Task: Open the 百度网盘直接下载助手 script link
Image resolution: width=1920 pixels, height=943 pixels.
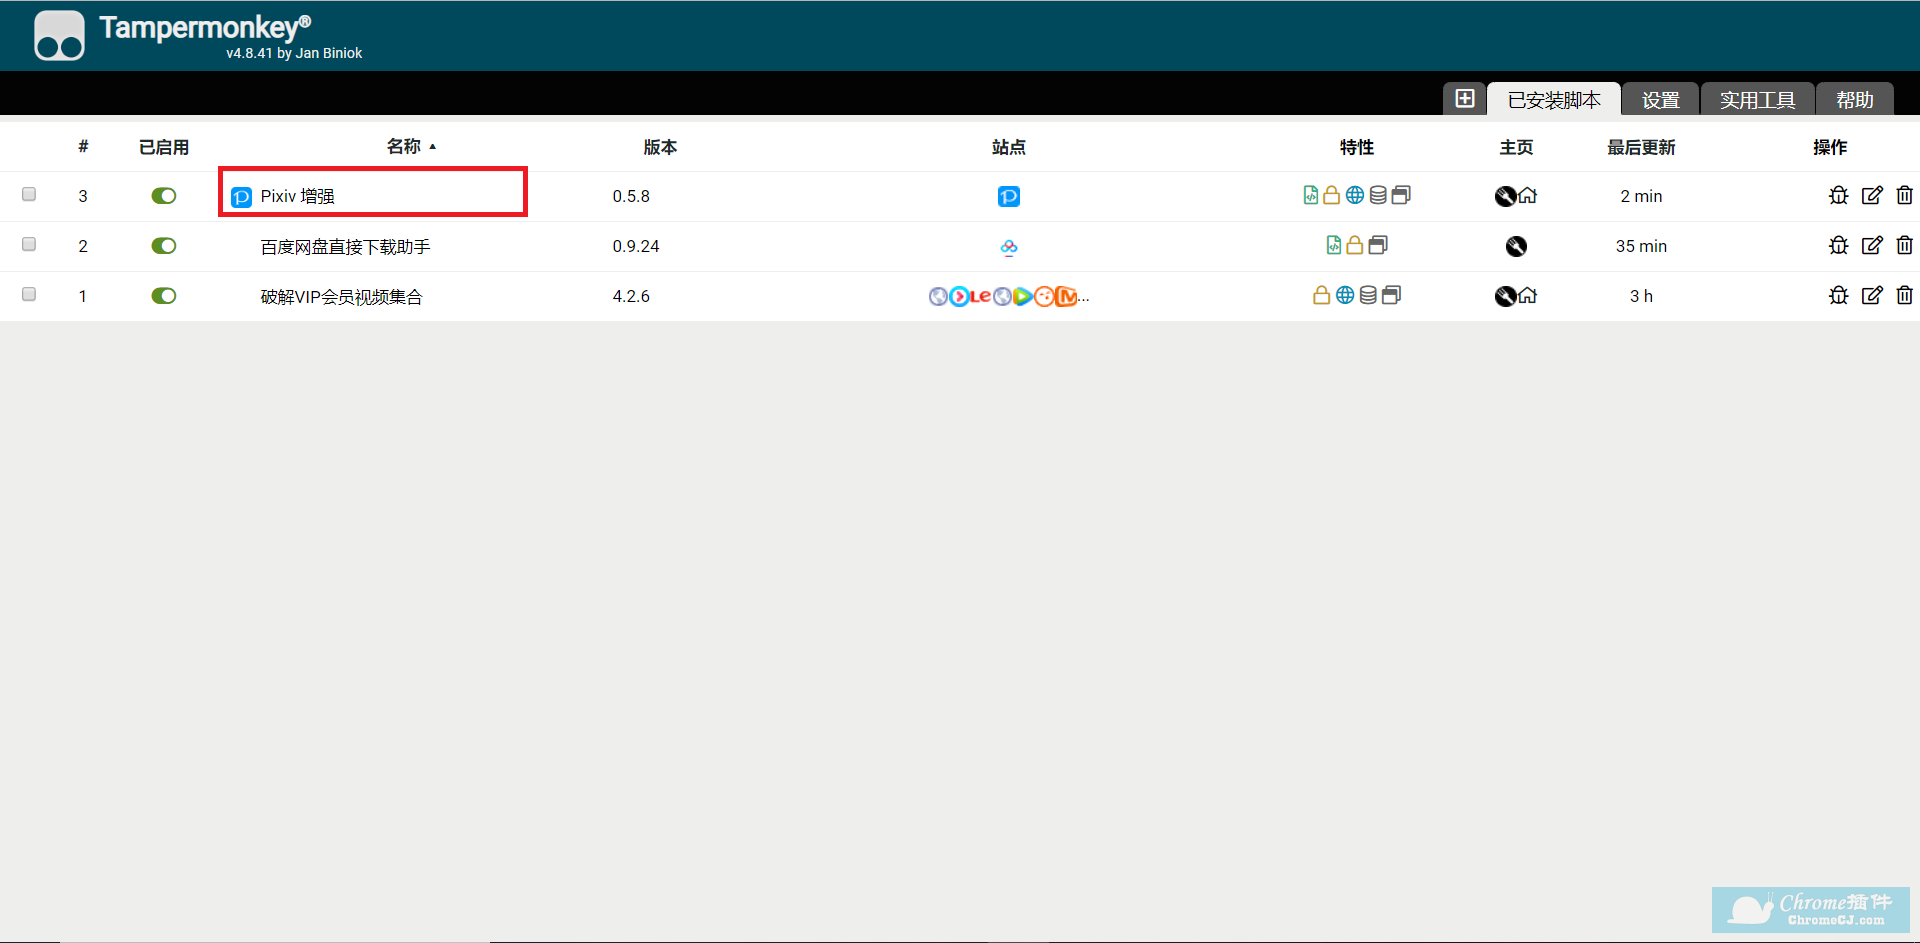Action: pyautogui.click(x=345, y=246)
